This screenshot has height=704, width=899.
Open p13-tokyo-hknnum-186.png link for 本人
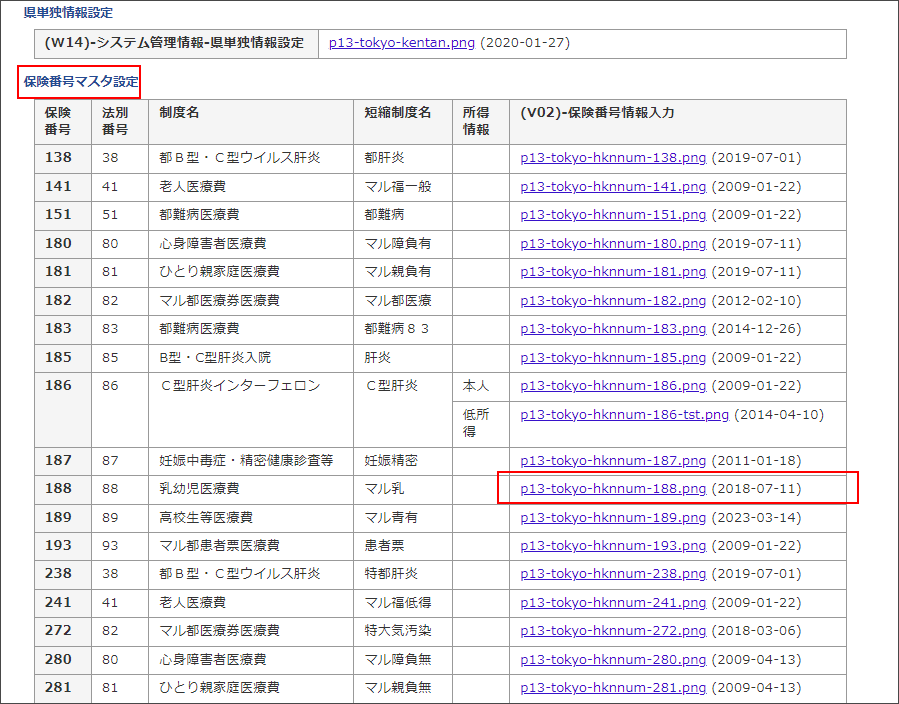click(613, 386)
